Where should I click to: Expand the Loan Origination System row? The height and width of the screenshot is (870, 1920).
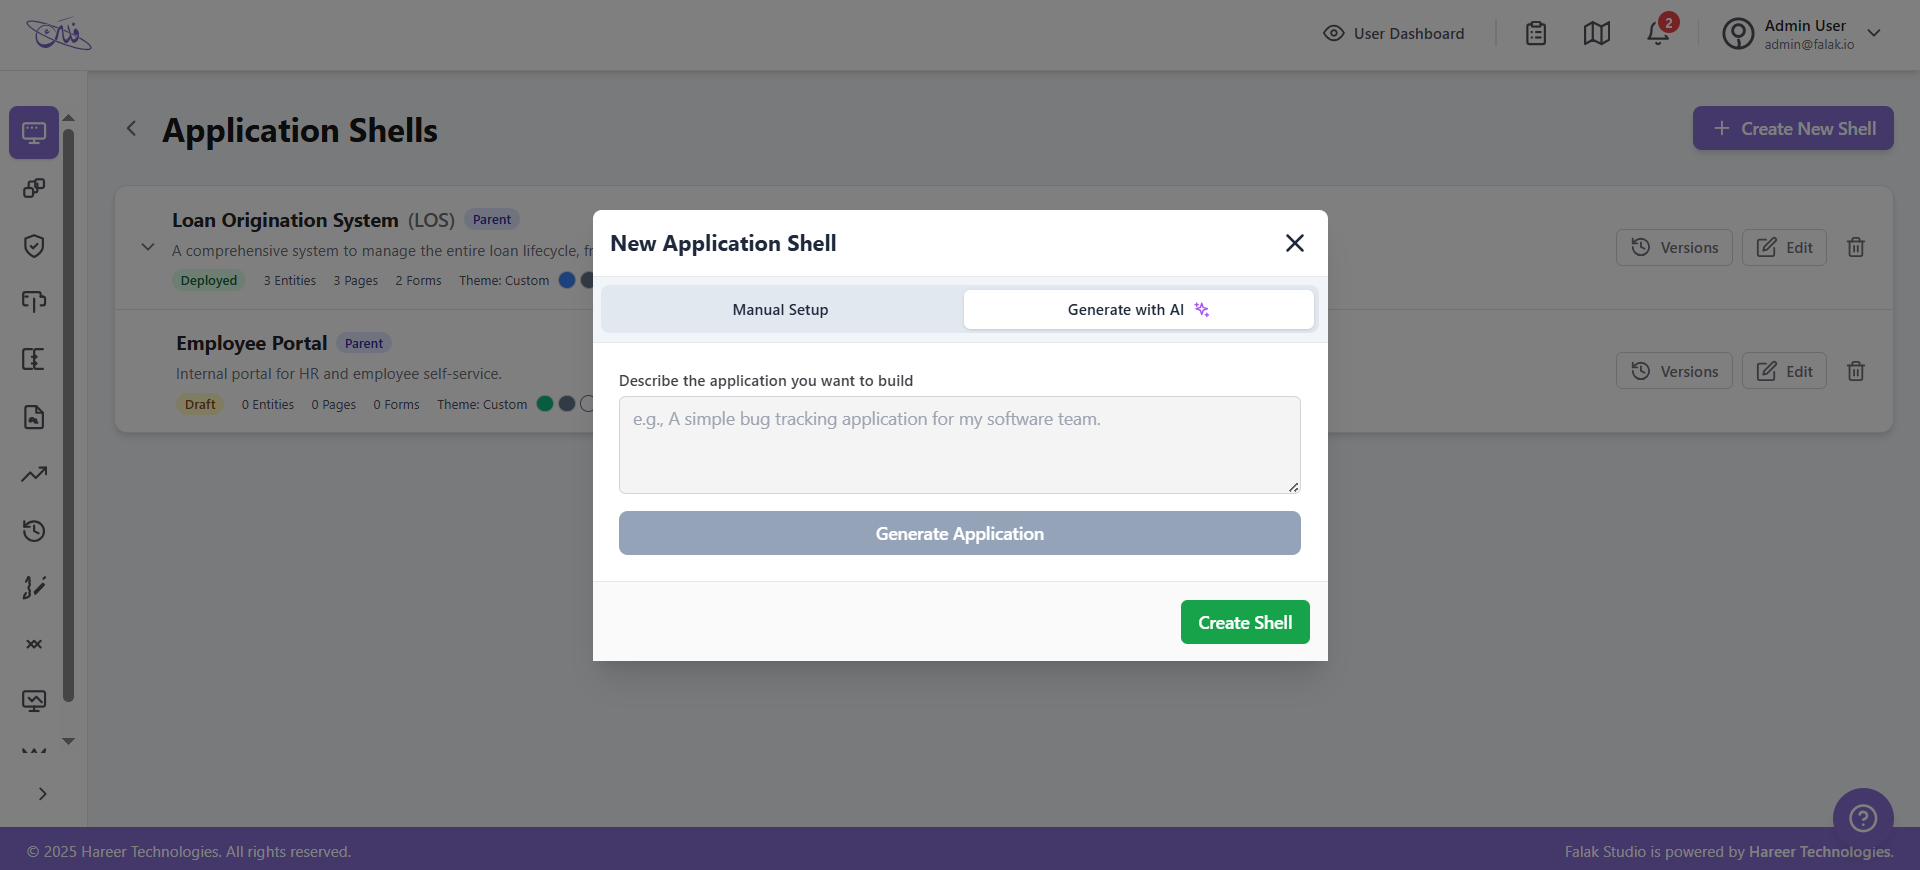(148, 247)
